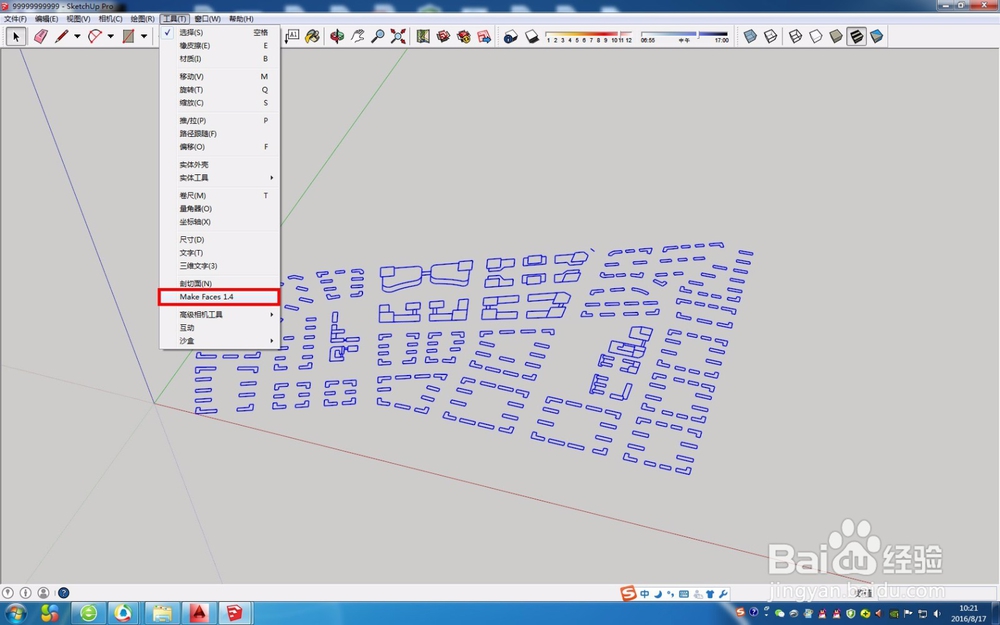Screen dimensions: 1000x625
Task: Expand the Arc tool dropdown arrow
Action: [110, 36]
